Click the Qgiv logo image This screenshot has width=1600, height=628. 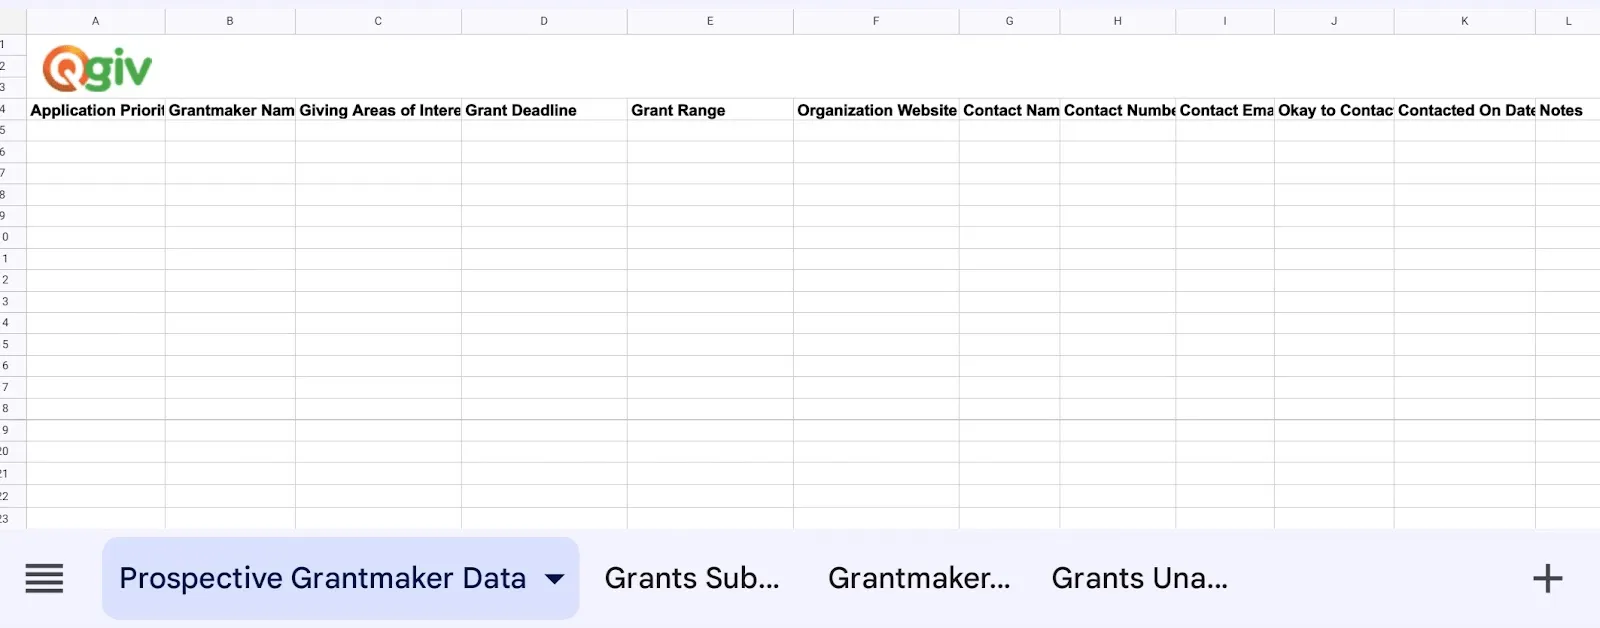tap(97, 68)
